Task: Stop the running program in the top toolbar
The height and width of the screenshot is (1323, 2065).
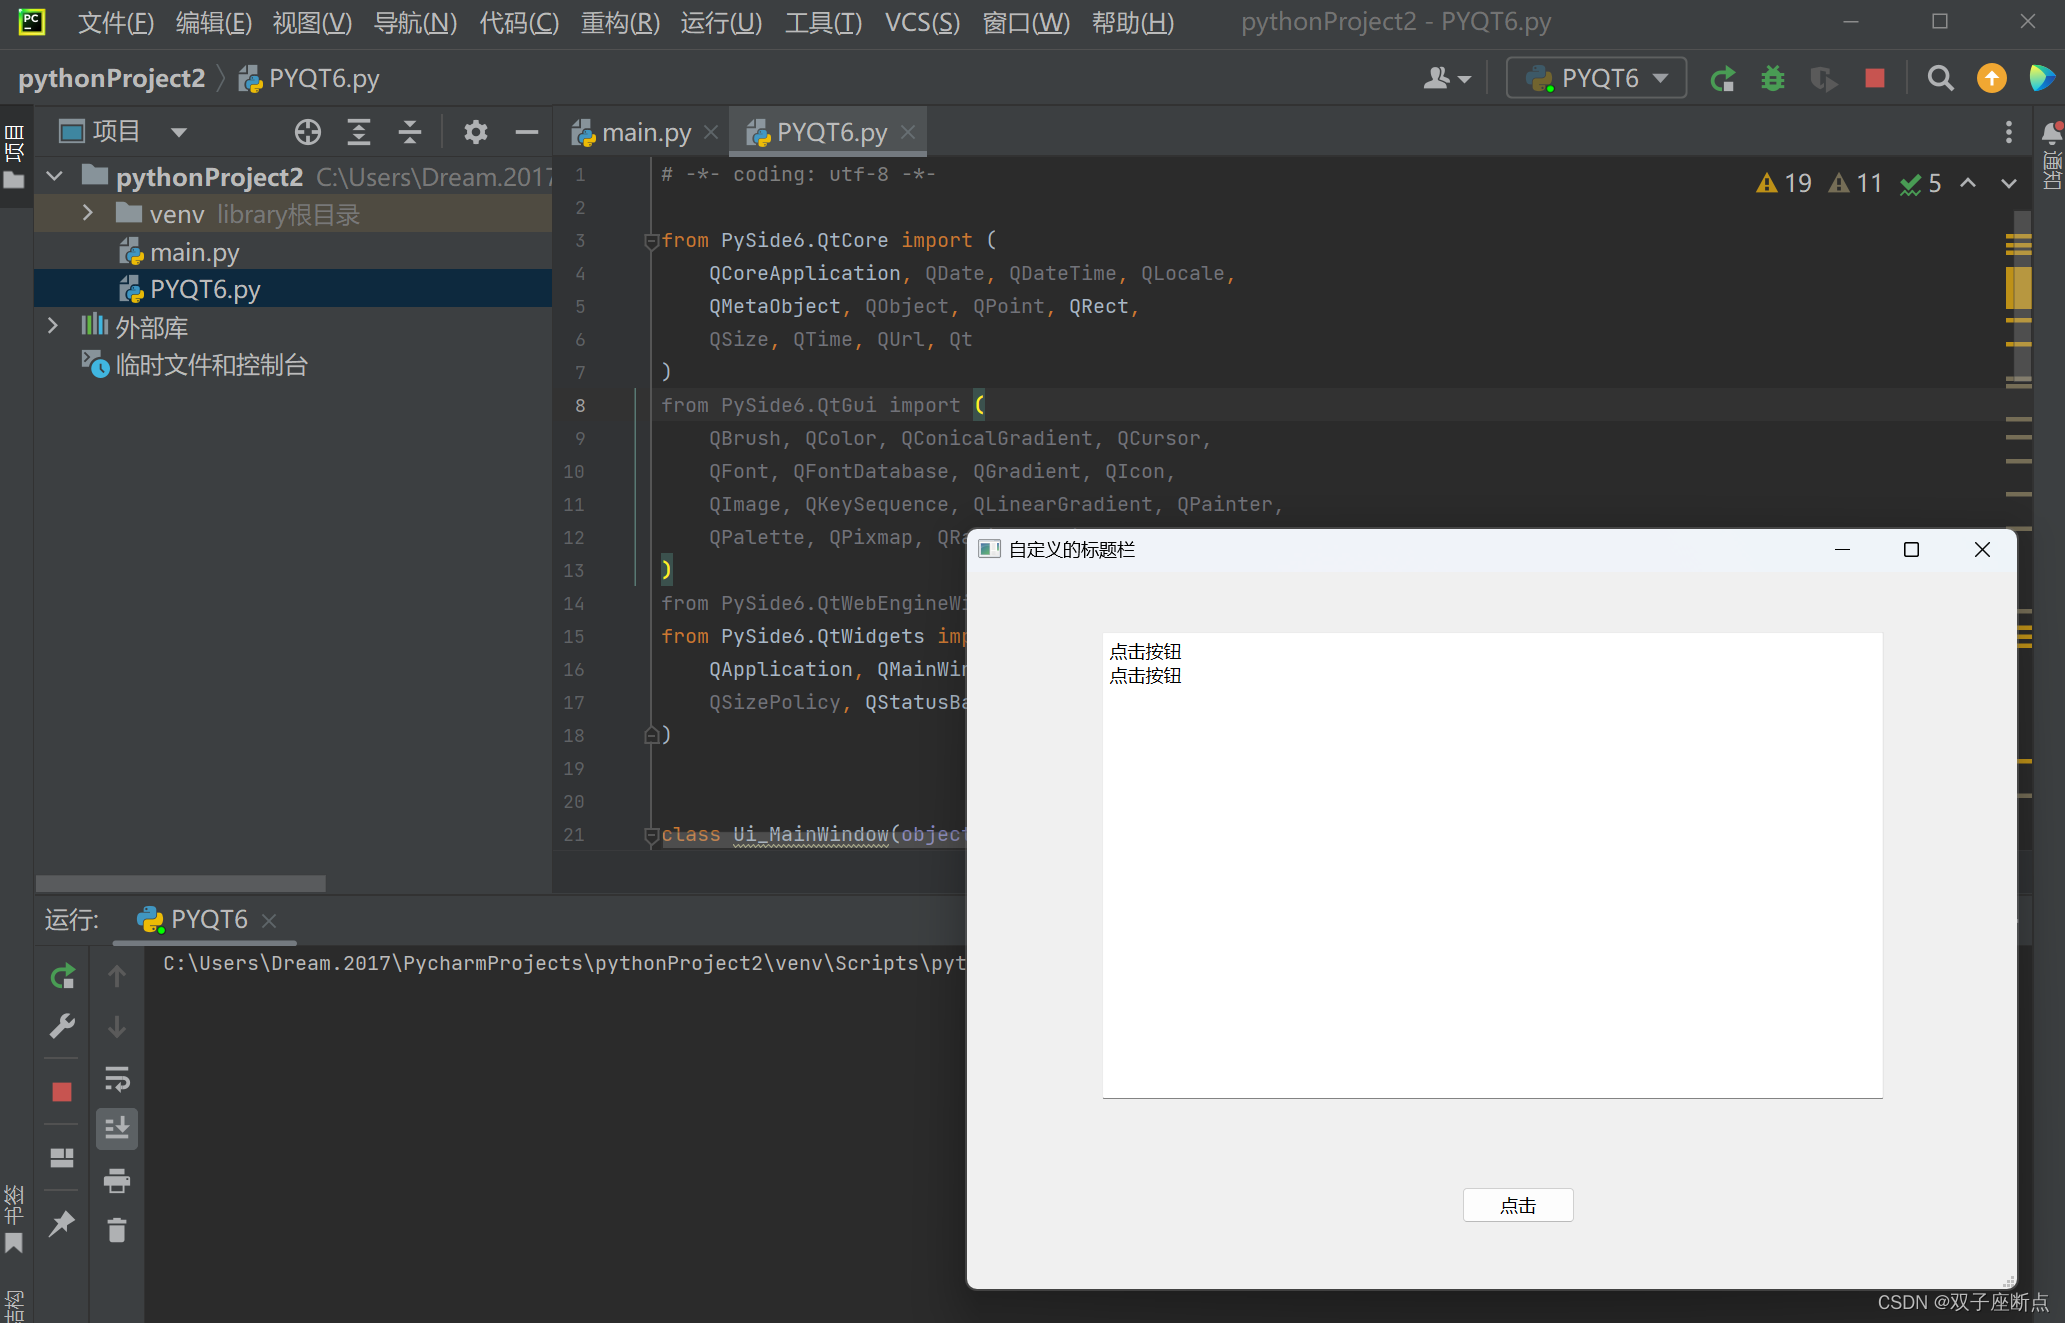Action: pyautogui.click(x=1874, y=79)
